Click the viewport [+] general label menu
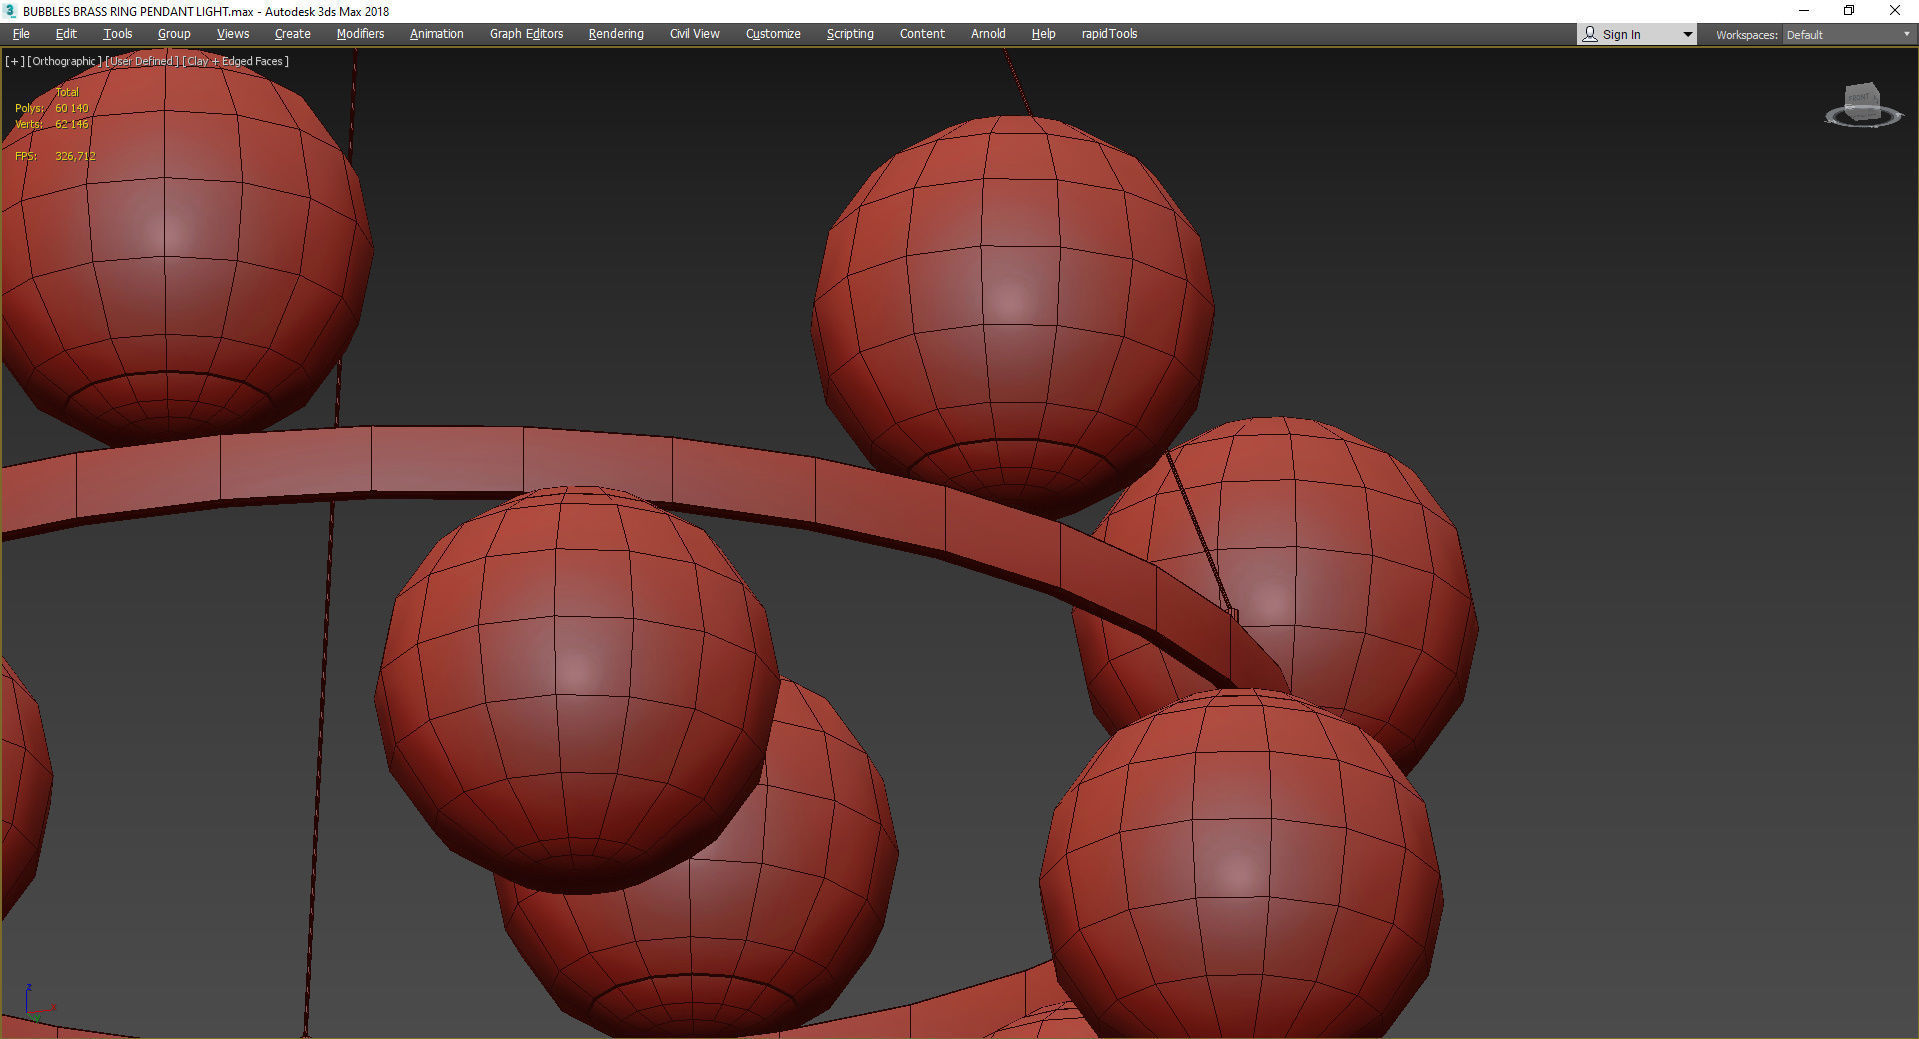The width and height of the screenshot is (1919, 1039). 14,61
